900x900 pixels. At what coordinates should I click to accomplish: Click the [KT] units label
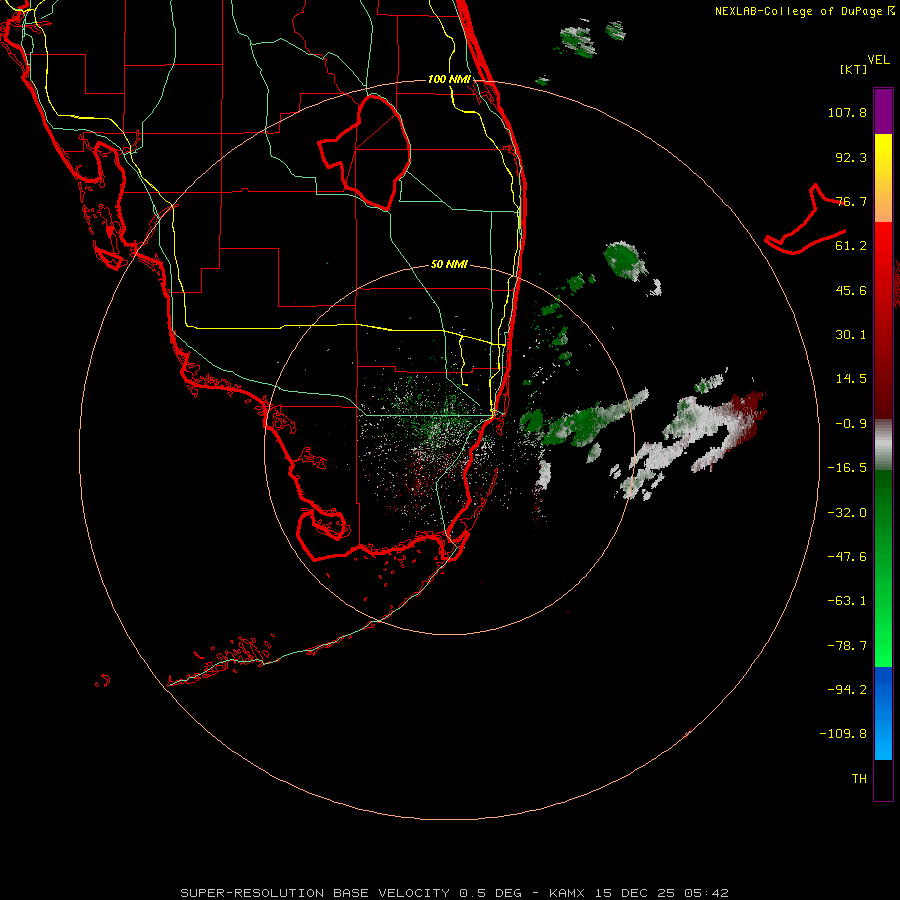pos(854,69)
